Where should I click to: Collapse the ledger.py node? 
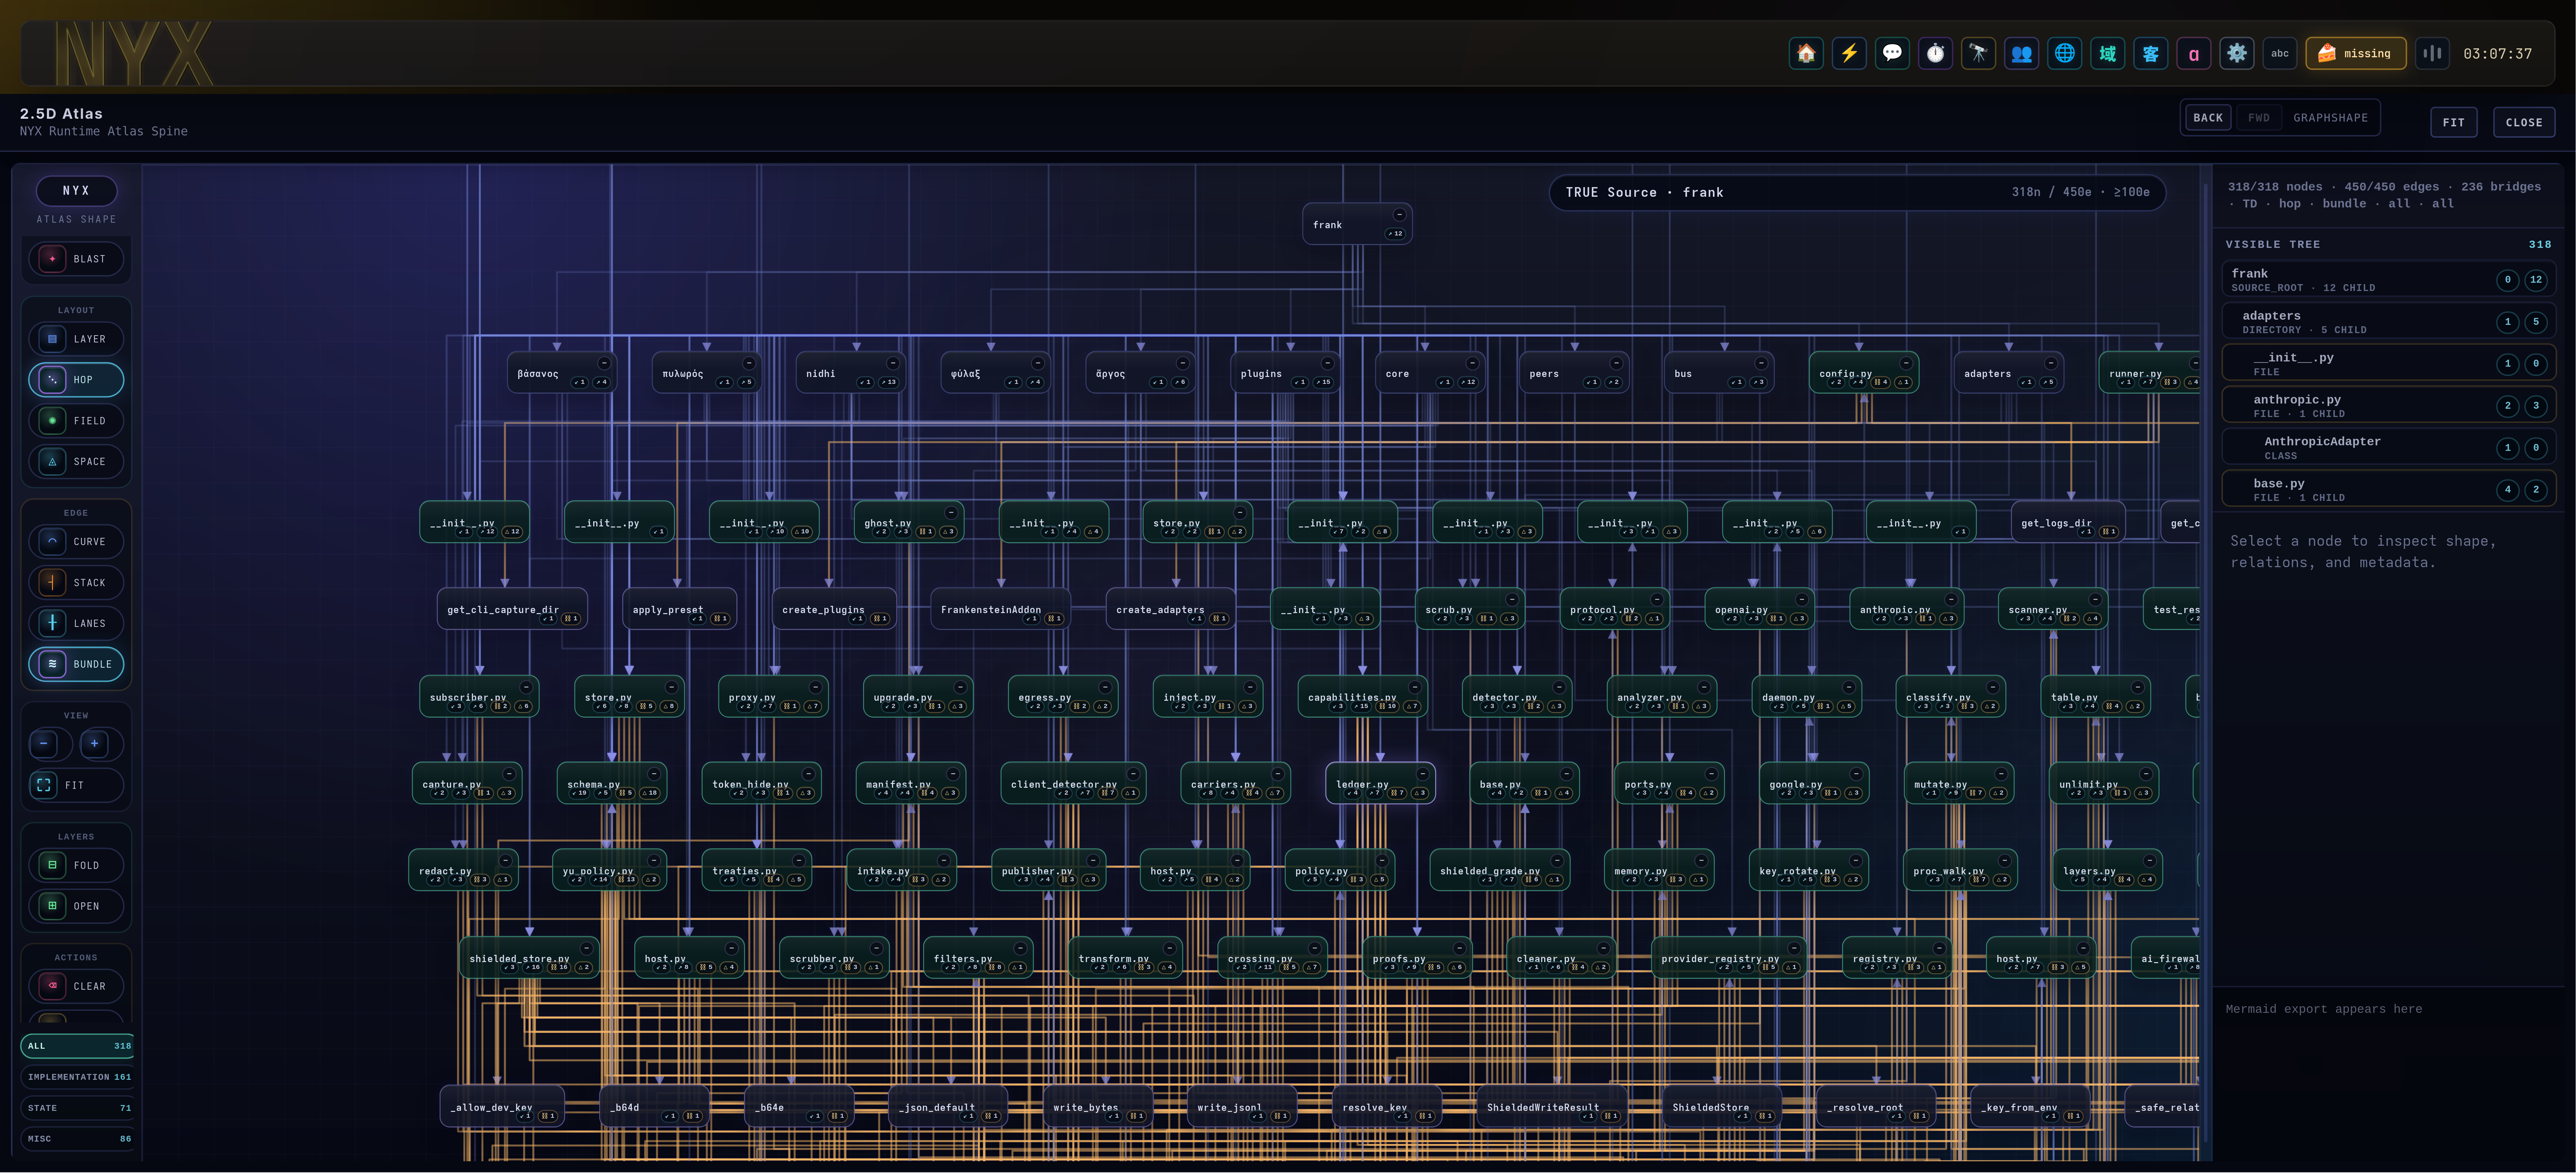1422,774
